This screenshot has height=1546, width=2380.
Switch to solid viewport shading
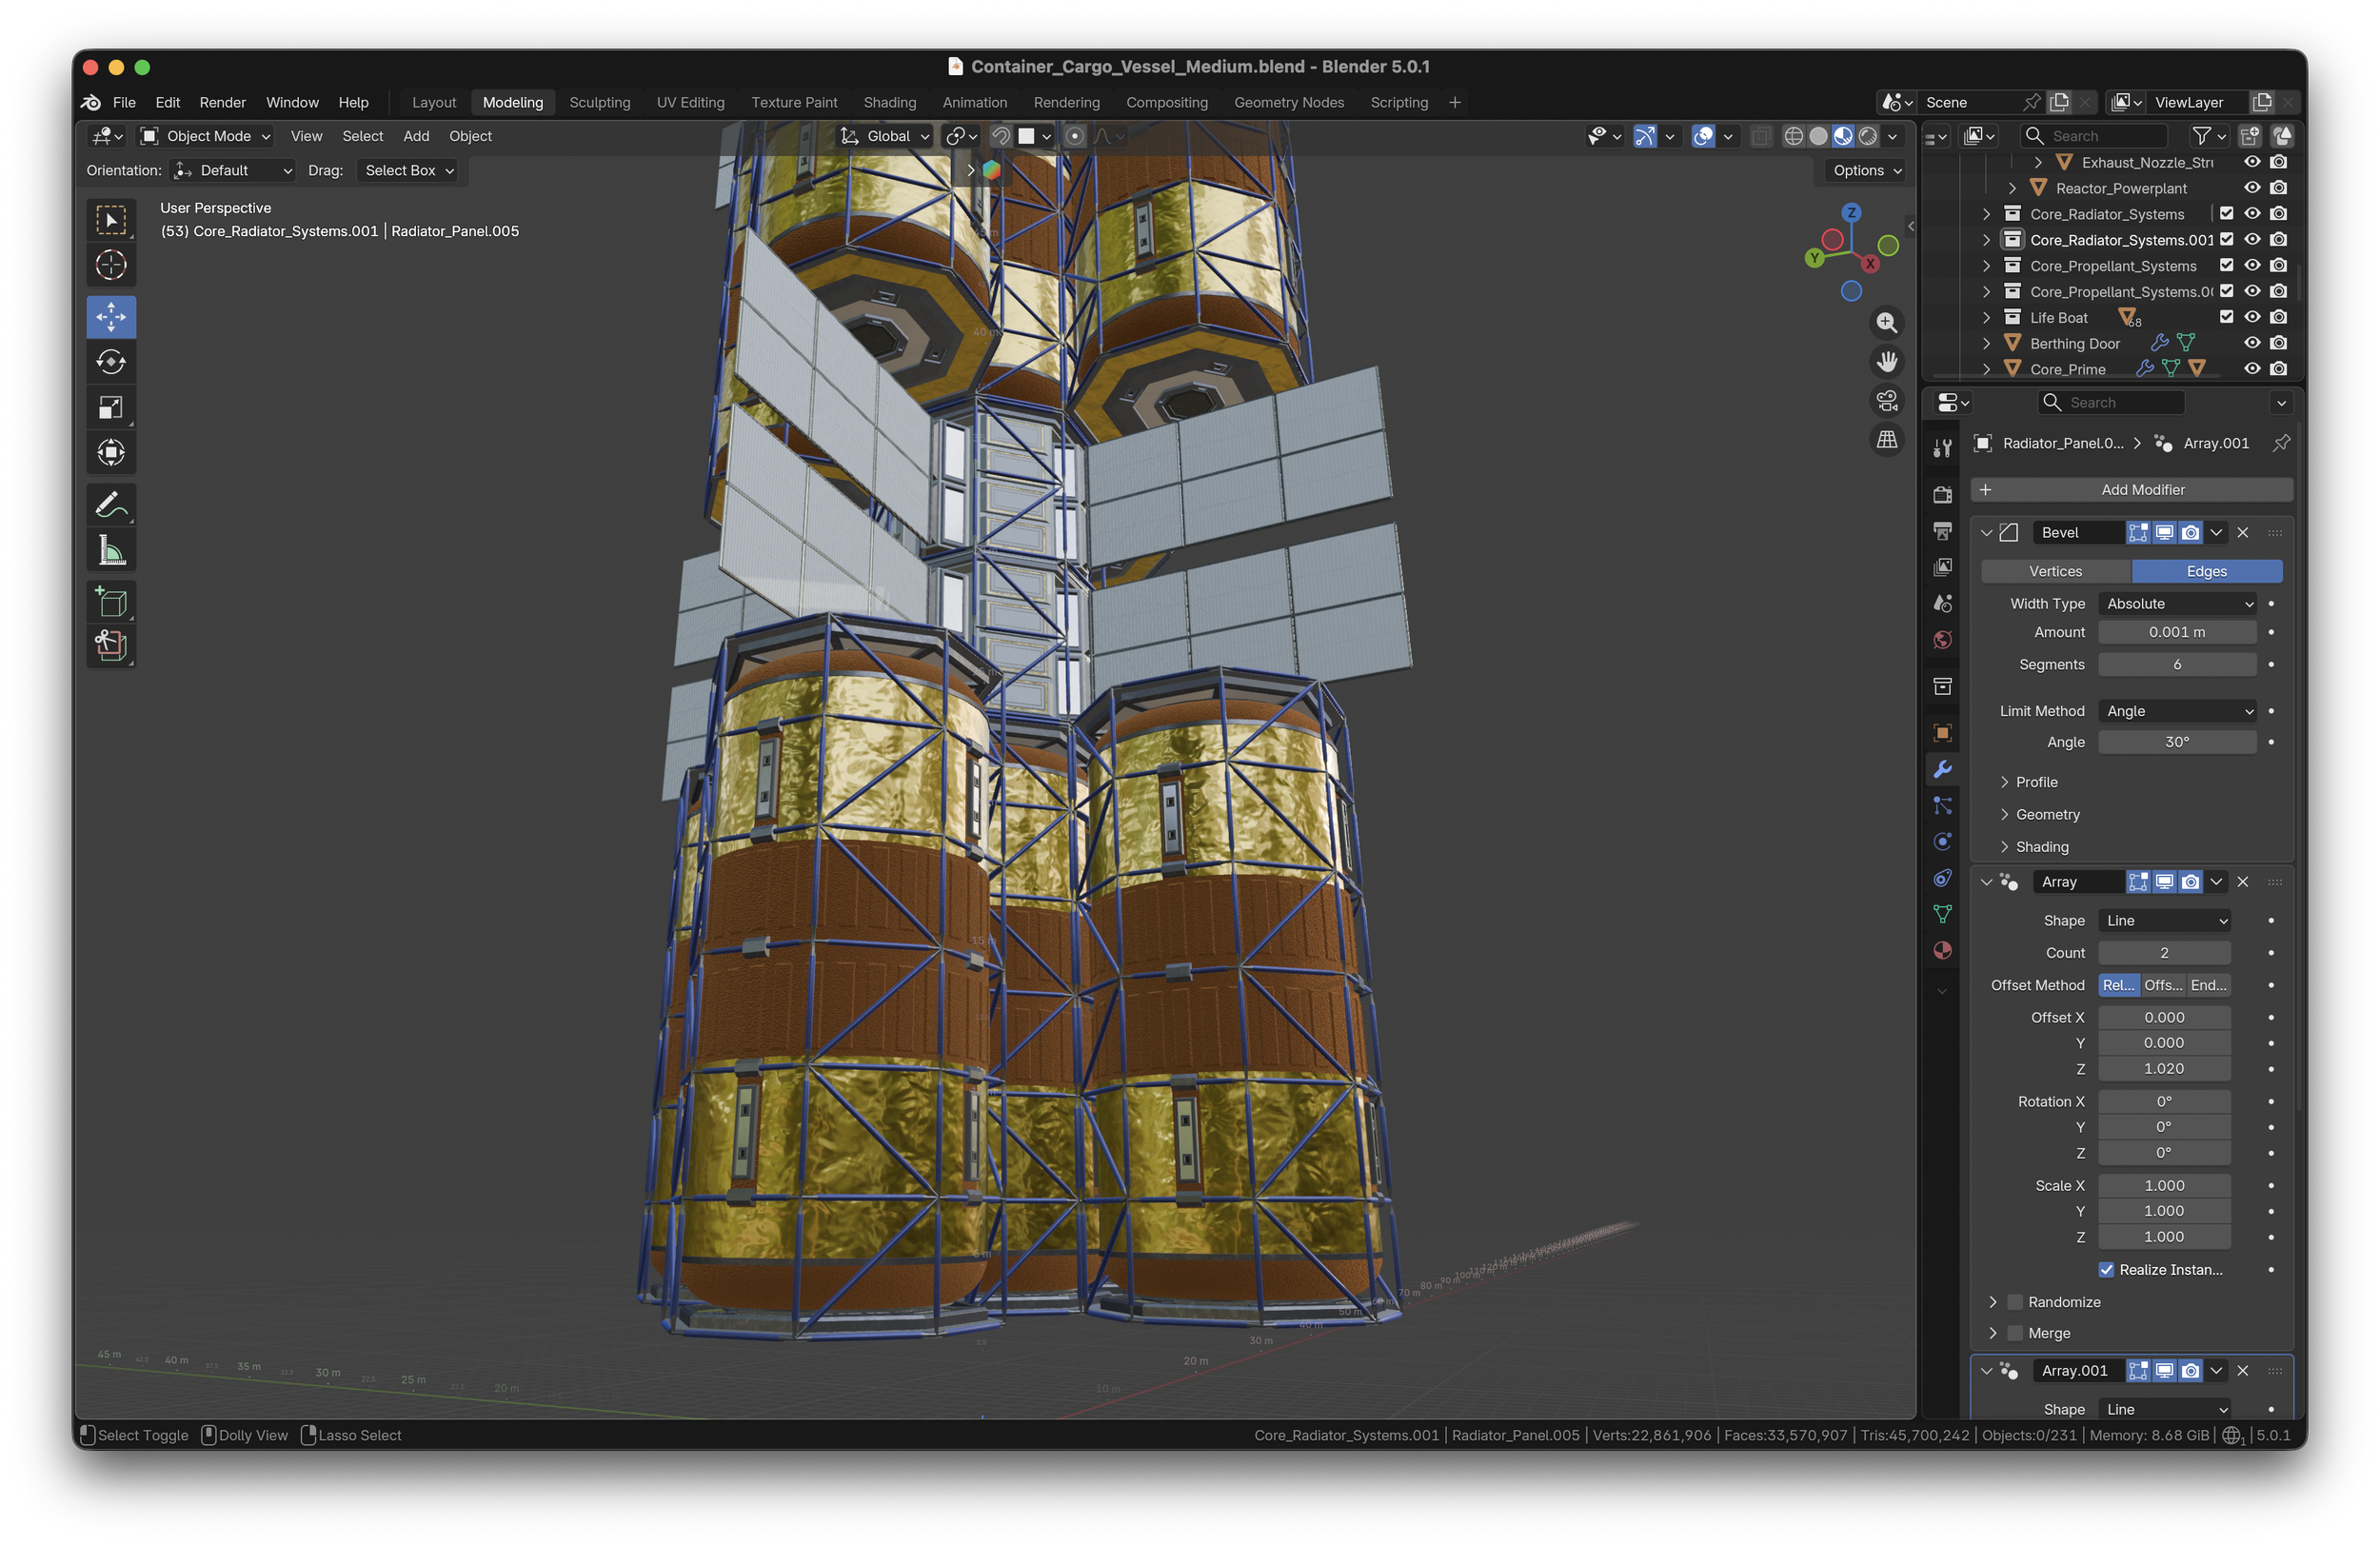1818,136
